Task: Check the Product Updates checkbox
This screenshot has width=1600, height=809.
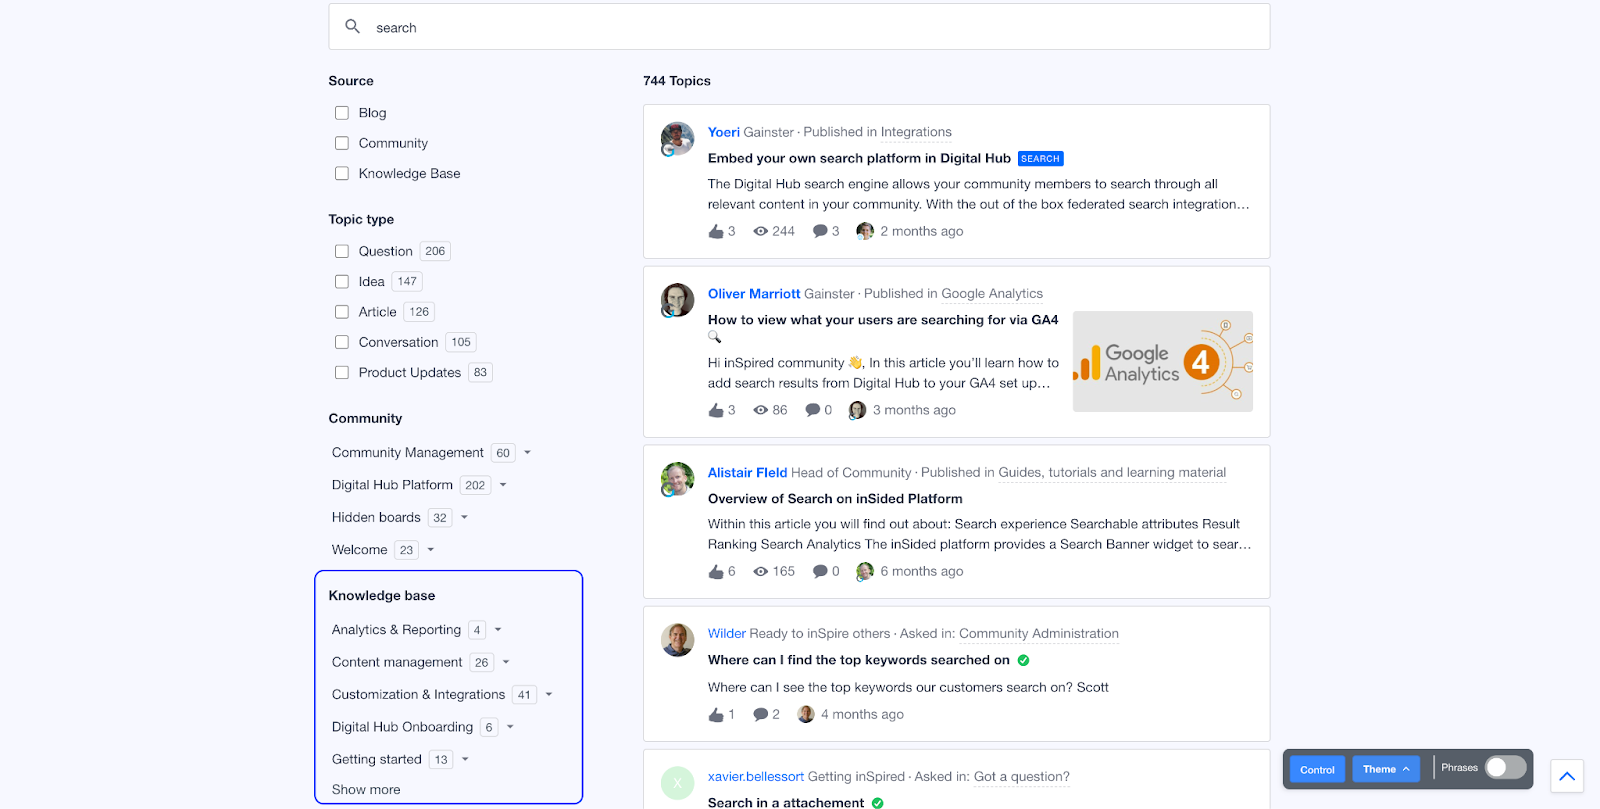Action: [x=342, y=372]
